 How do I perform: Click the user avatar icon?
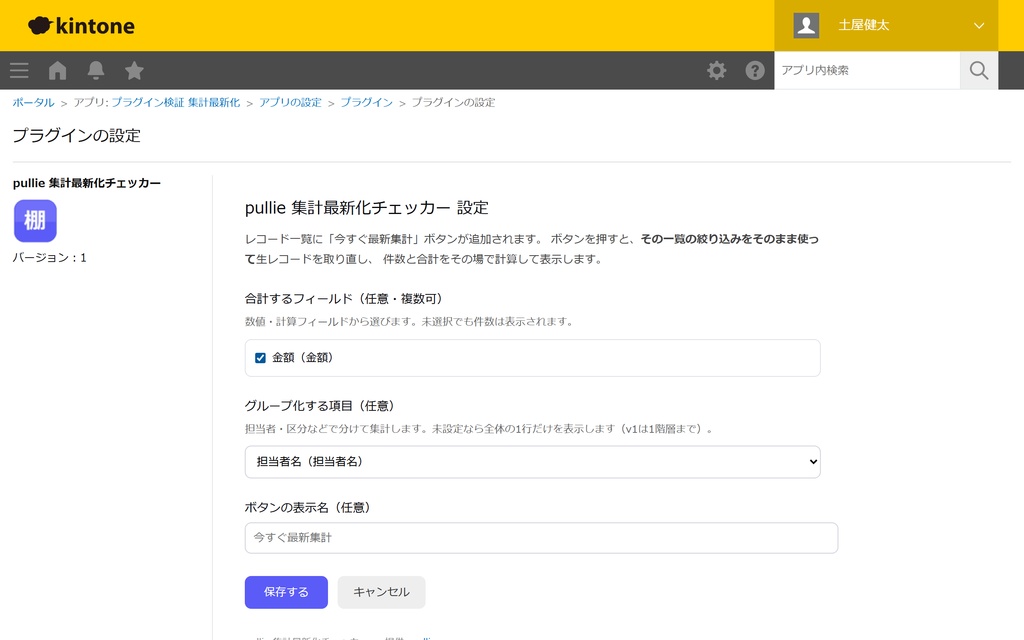pyautogui.click(x=807, y=25)
